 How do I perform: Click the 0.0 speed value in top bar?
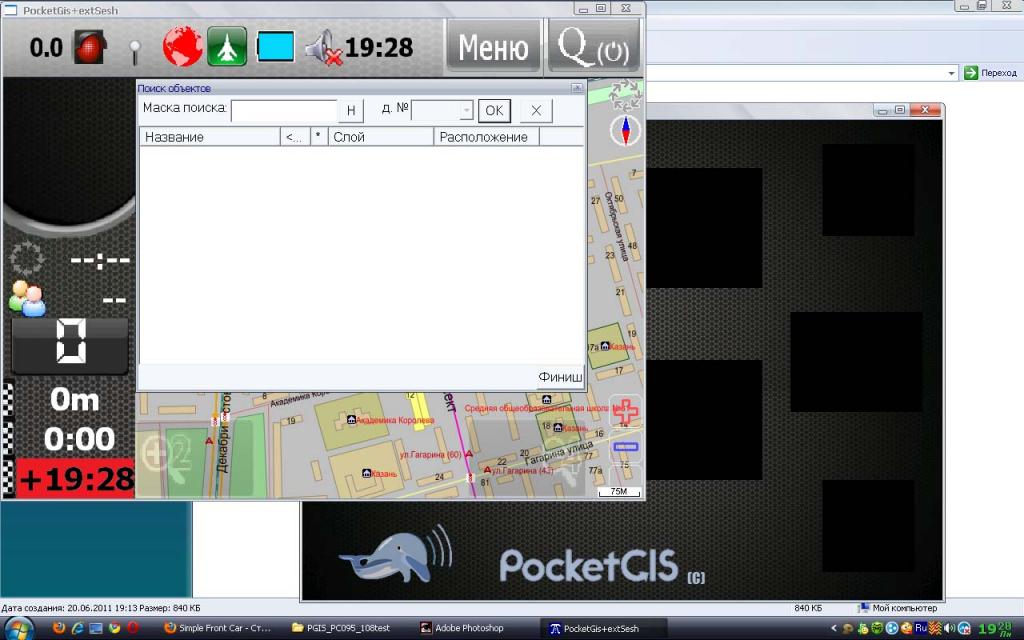coord(46,48)
